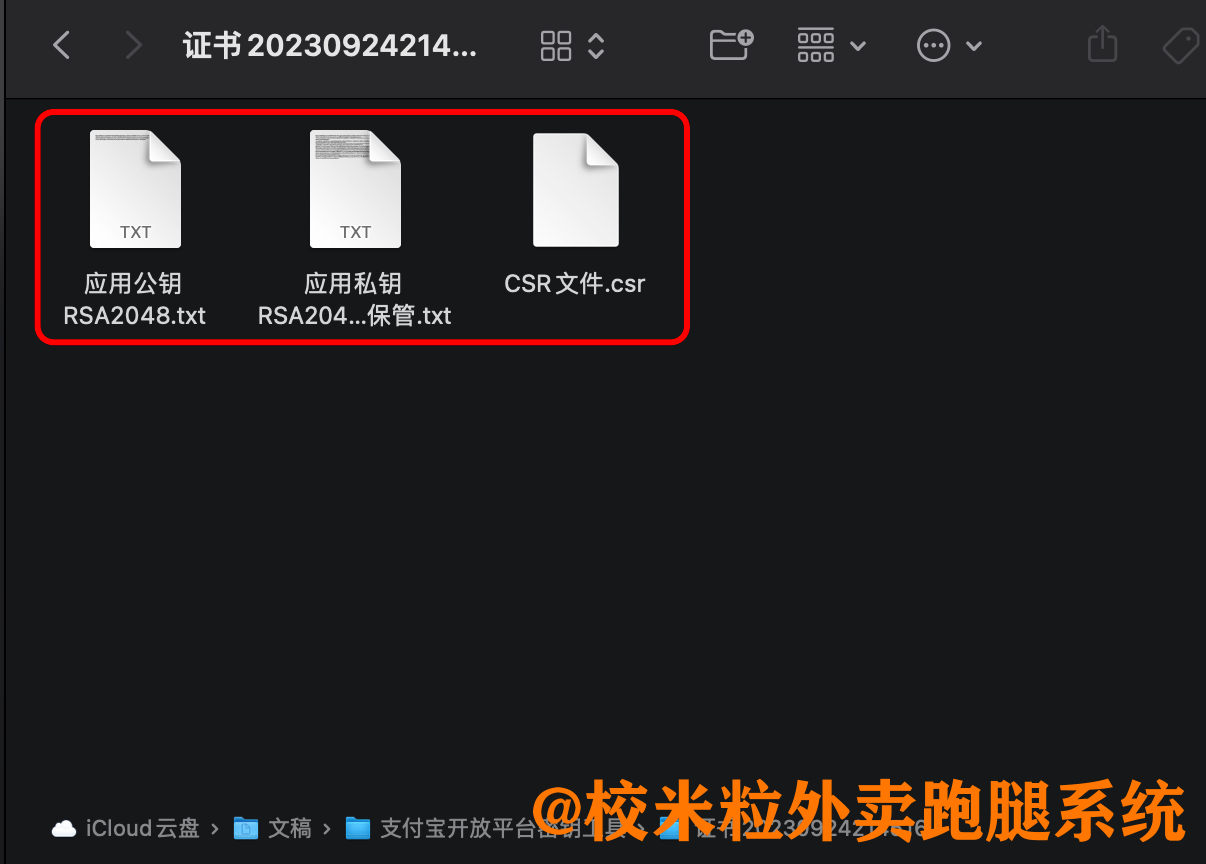Expand the group-by dropdown chevron

(857, 46)
